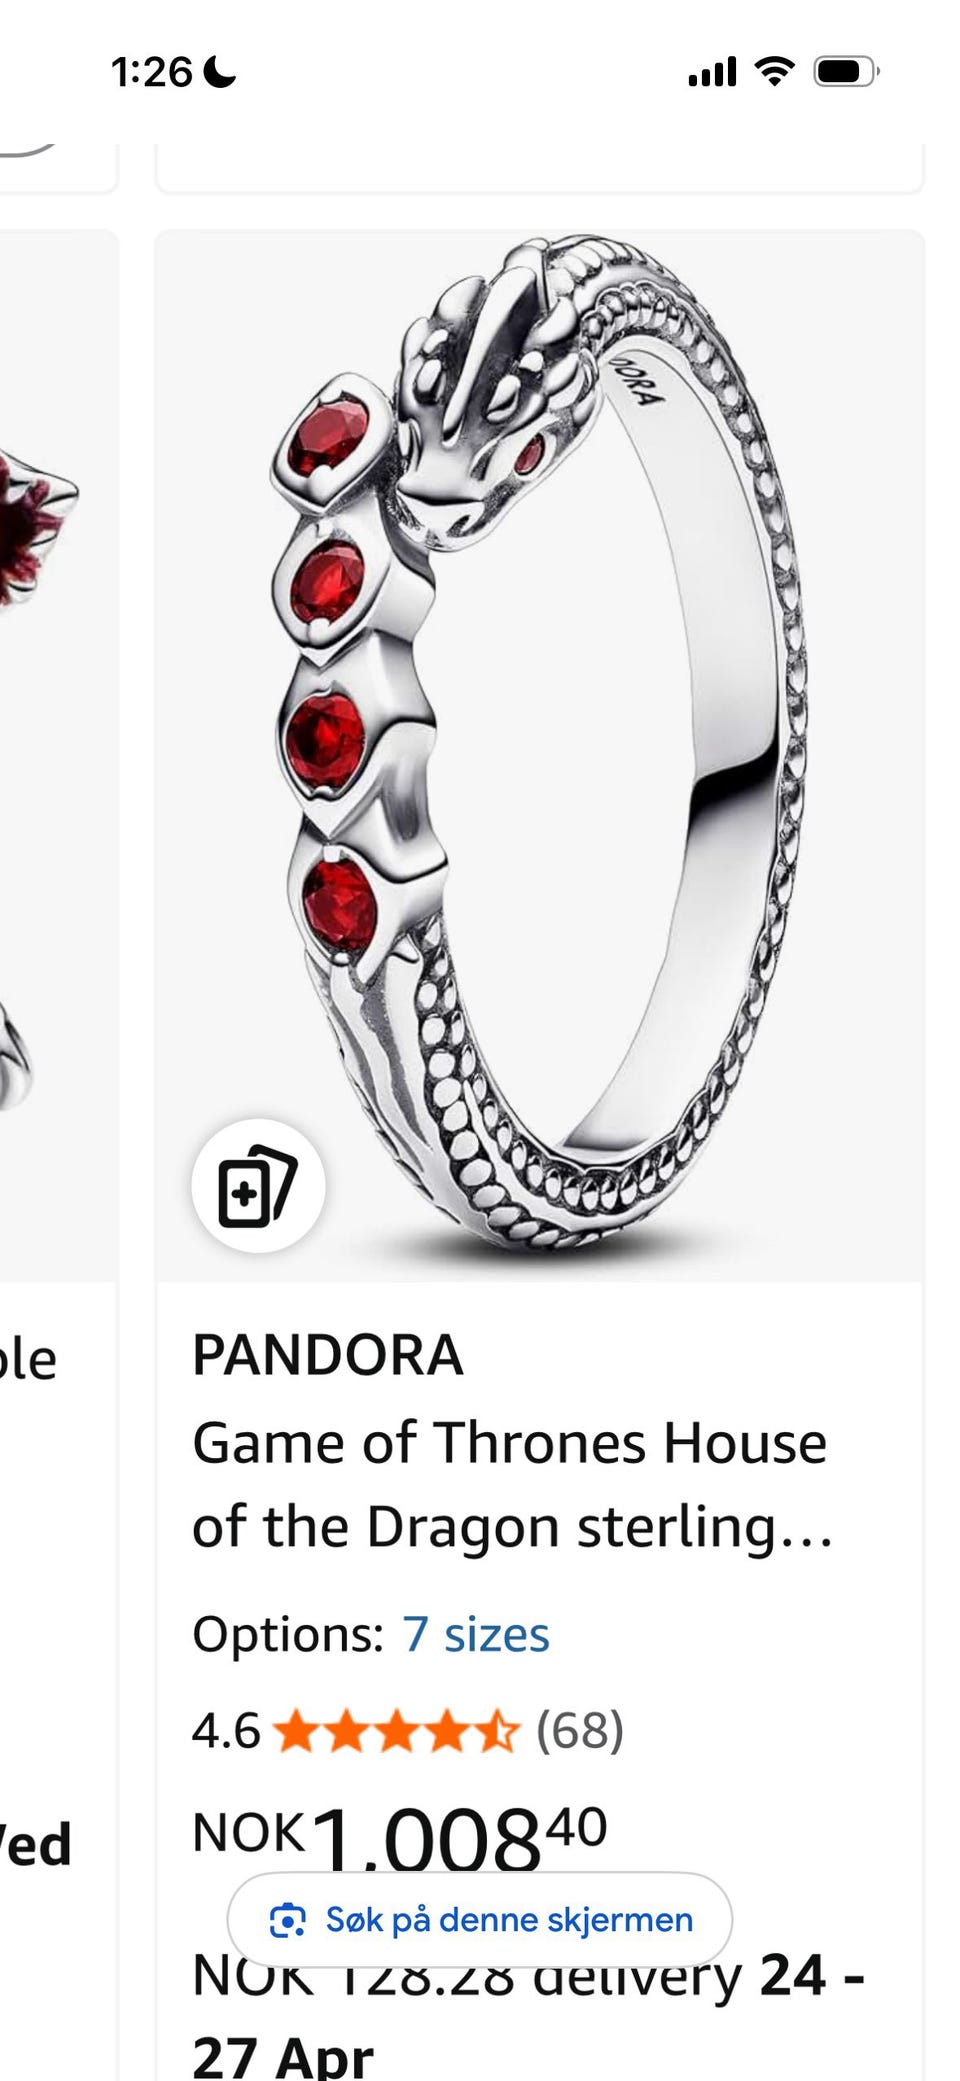This screenshot has height=2081, width=960.
Task: Tap the battery indicator icon
Action: [846, 71]
